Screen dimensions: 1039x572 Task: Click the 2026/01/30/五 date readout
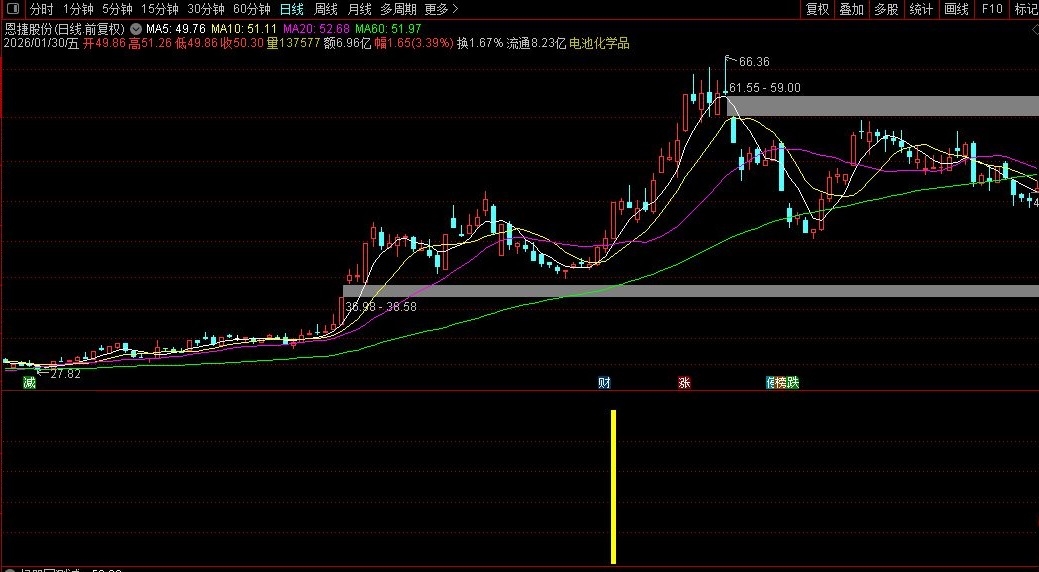(41, 44)
